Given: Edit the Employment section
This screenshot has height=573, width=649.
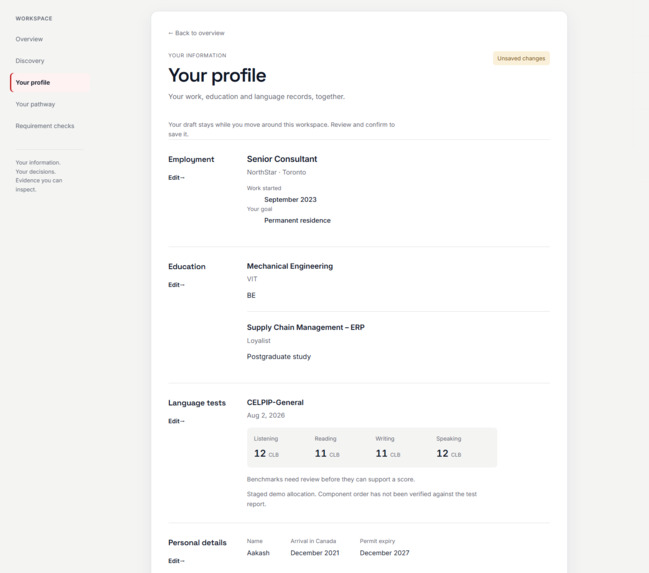Looking at the screenshot, I should (x=176, y=178).
